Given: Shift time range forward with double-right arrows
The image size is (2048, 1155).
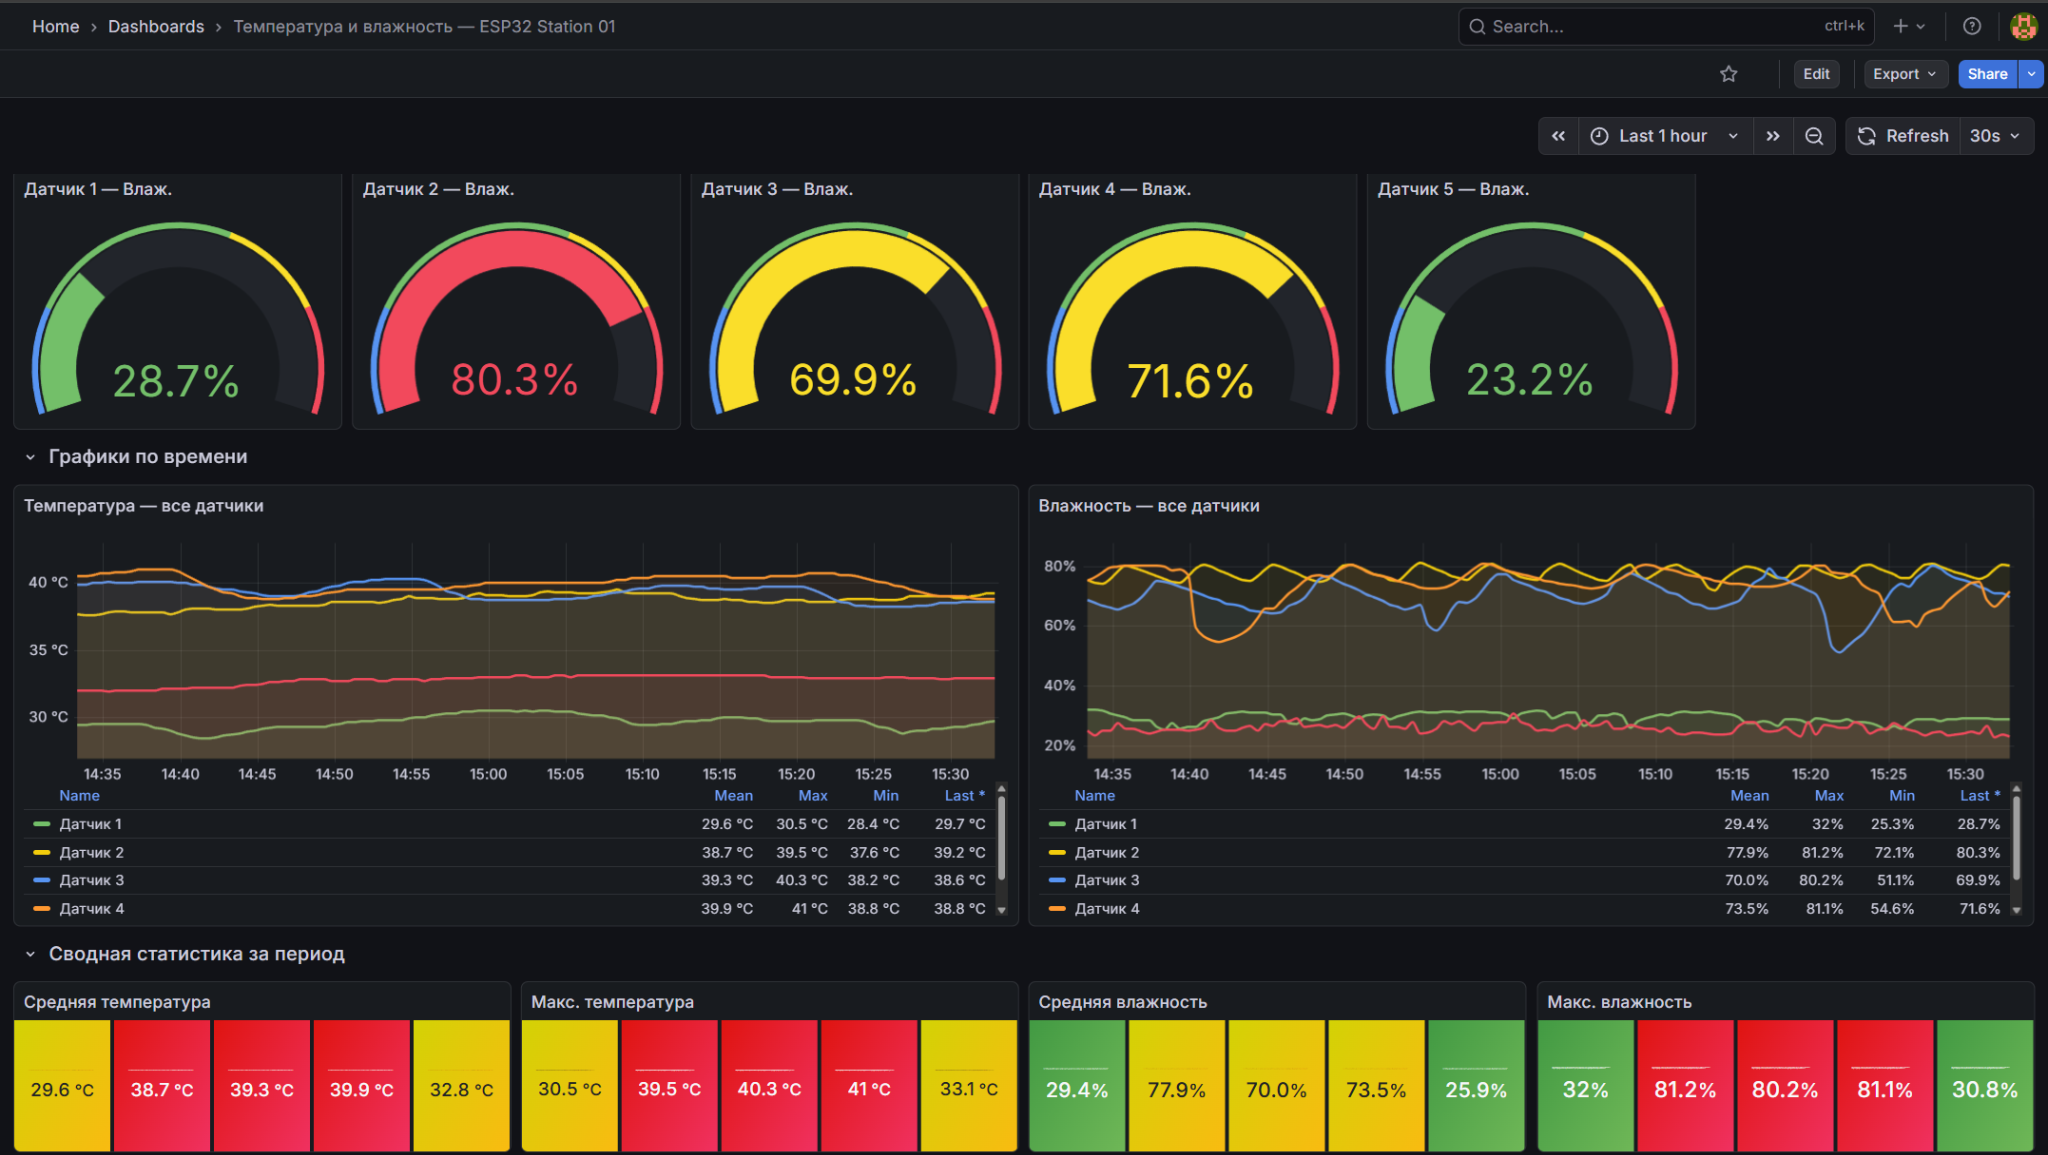Looking at the screenshot, I should [1773, 136].
